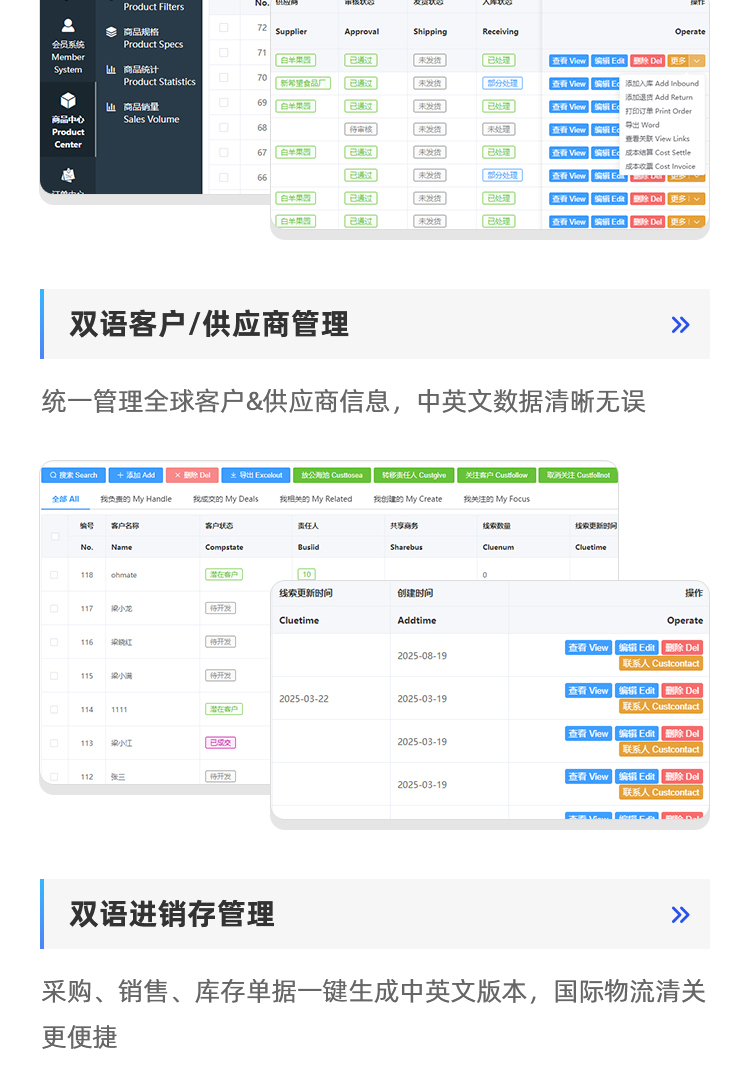Click the 转移责任人 Custgive button

point(413,475)
